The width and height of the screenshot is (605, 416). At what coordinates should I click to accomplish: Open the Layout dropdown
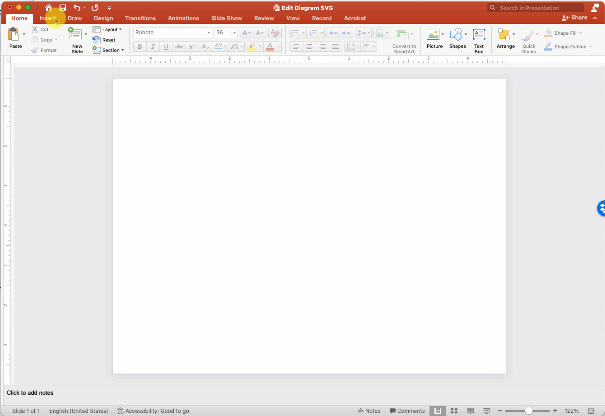click(111, 30)
